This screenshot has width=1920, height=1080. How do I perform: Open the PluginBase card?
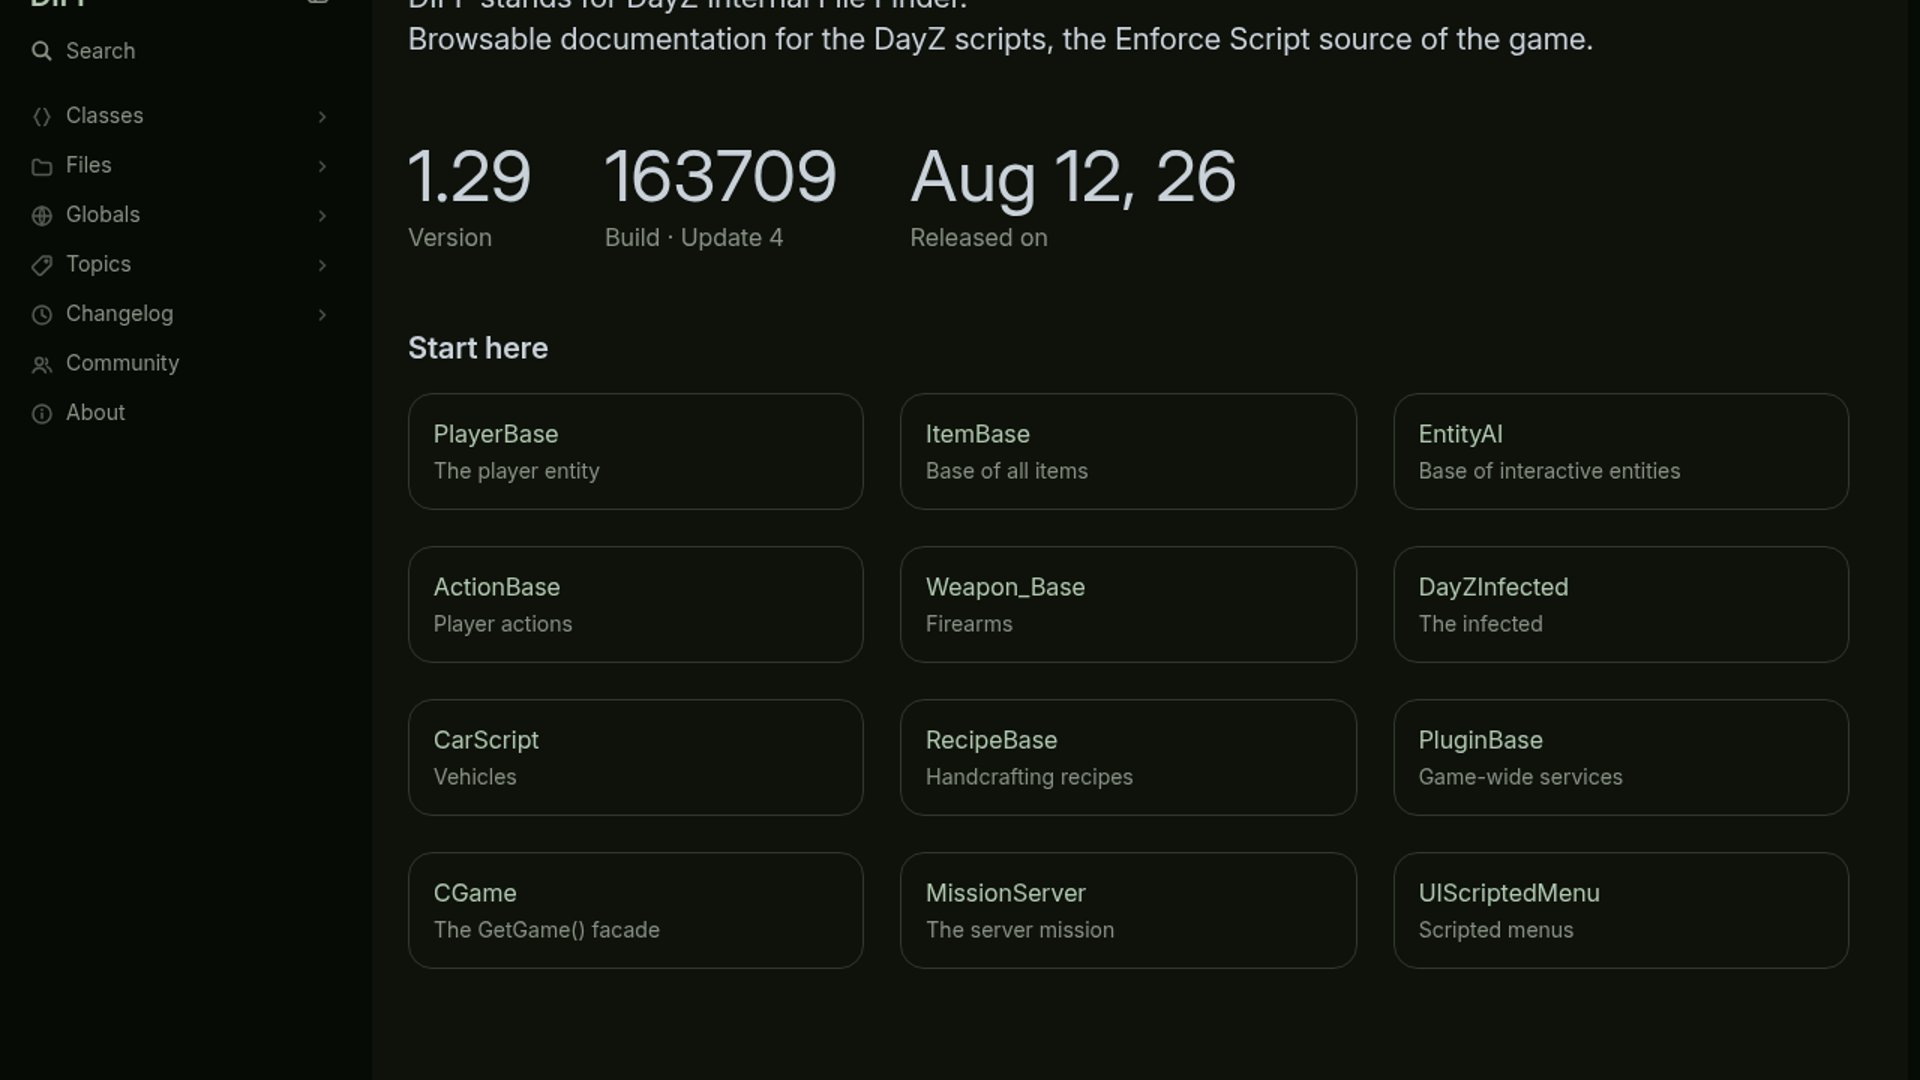click(x=1621, y=757)
